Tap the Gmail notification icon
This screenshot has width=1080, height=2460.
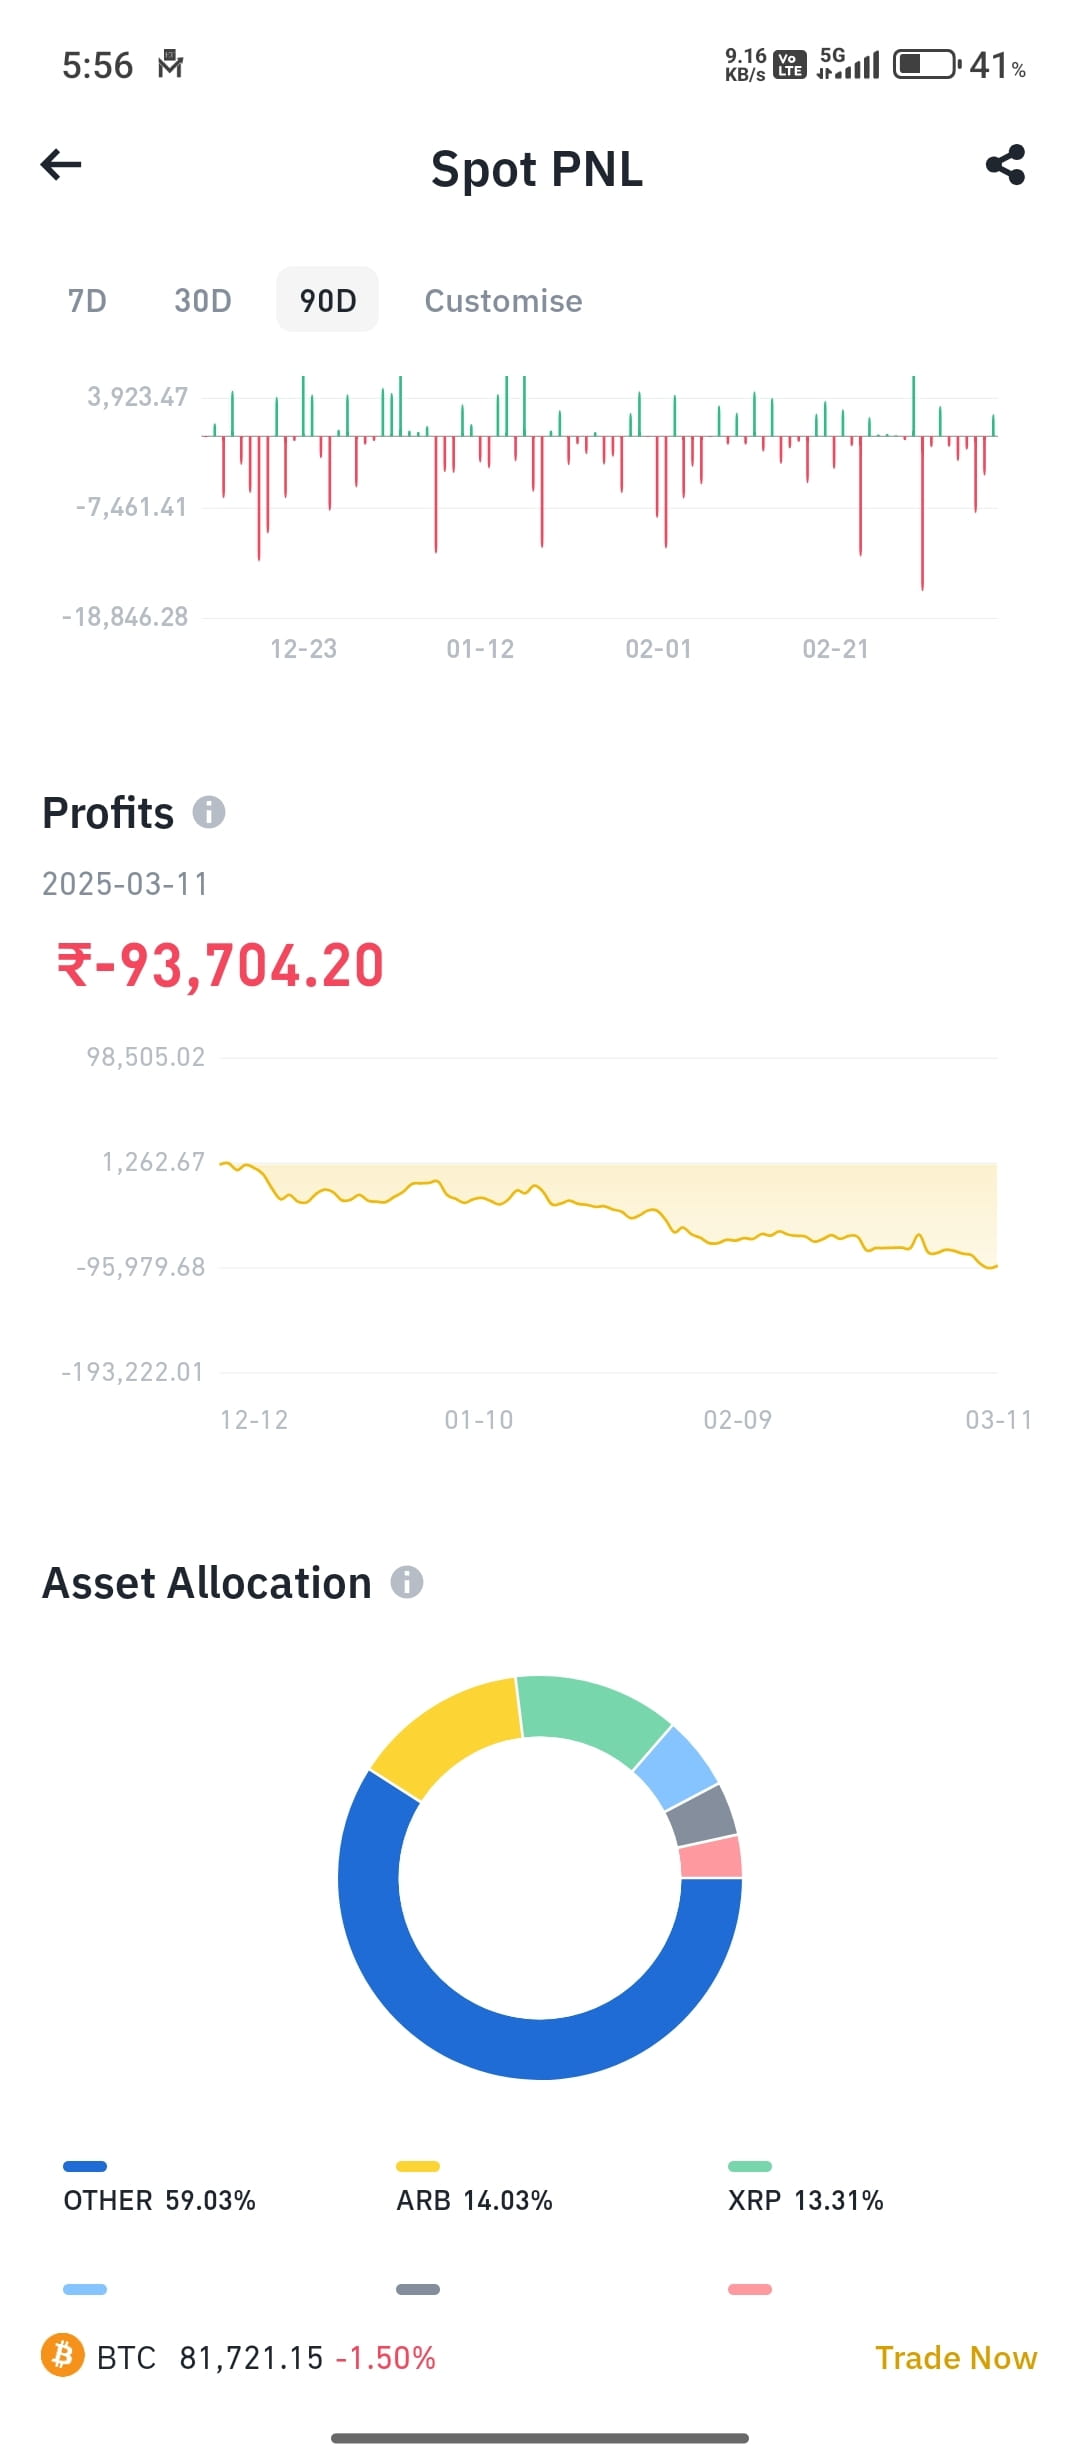click(171, 64)
